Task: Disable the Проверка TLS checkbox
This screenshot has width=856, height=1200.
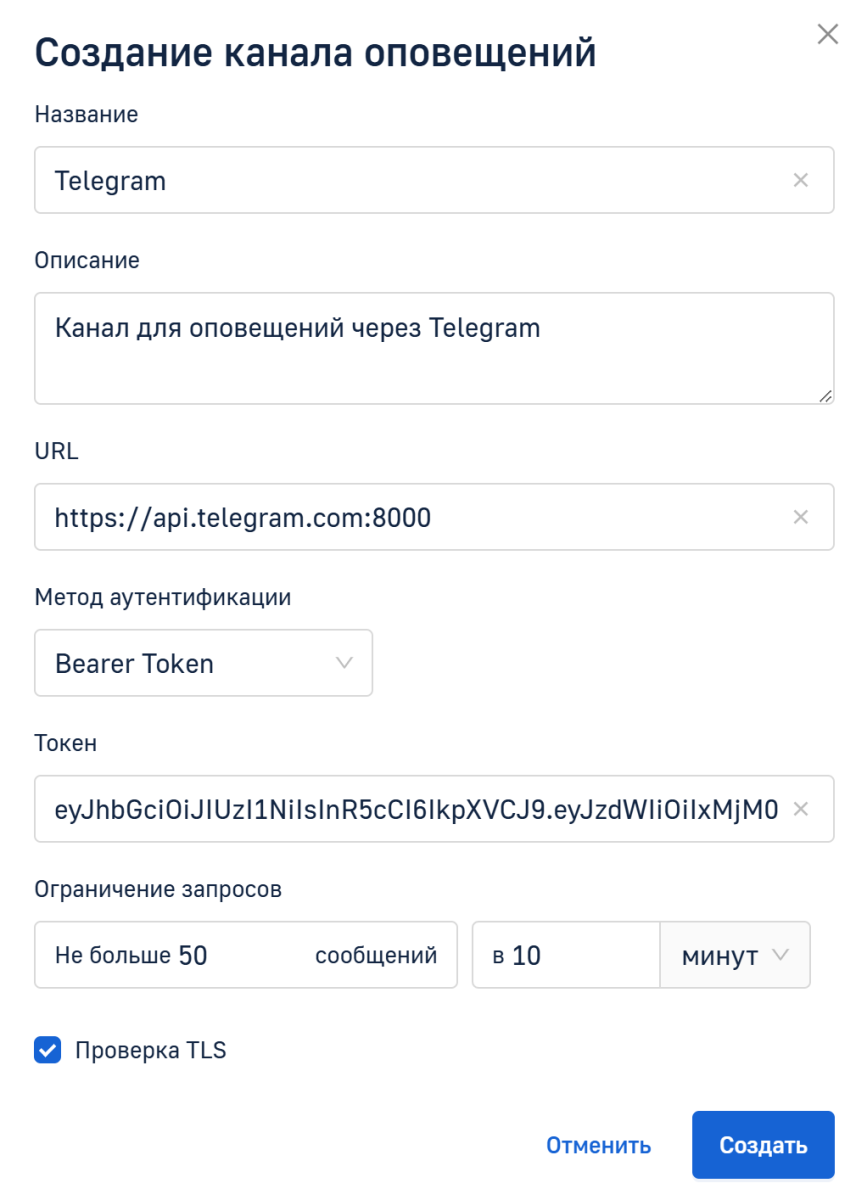Action: coord(47,1051)
